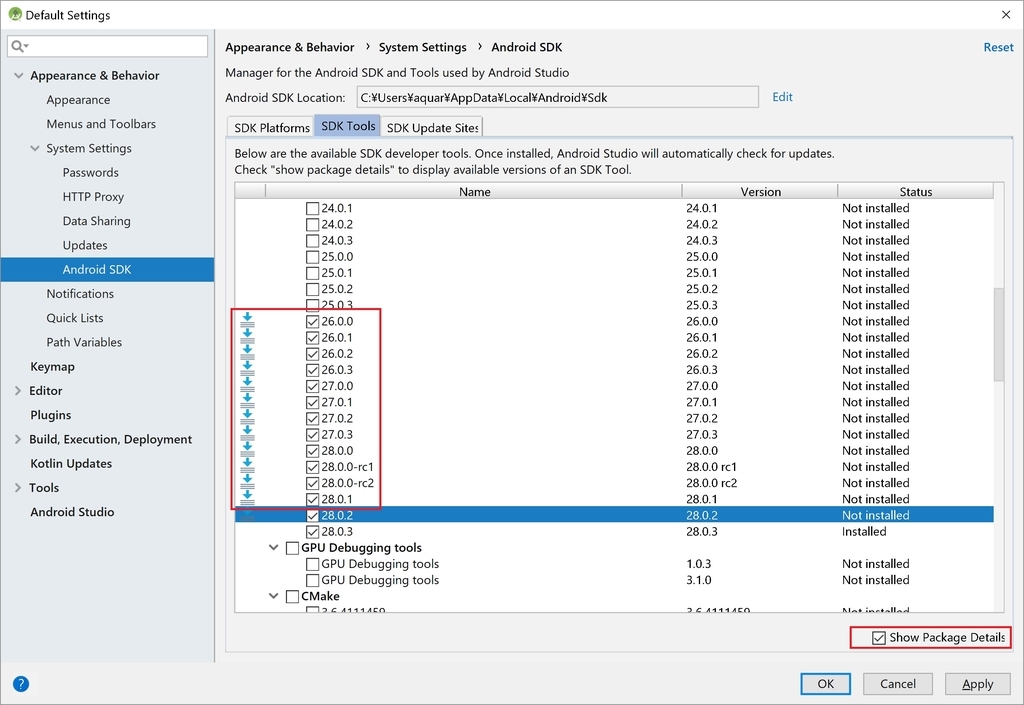Click System Settings in the breadcrumb
This screenshot has height=705, width=1024.
click(423, 47)
